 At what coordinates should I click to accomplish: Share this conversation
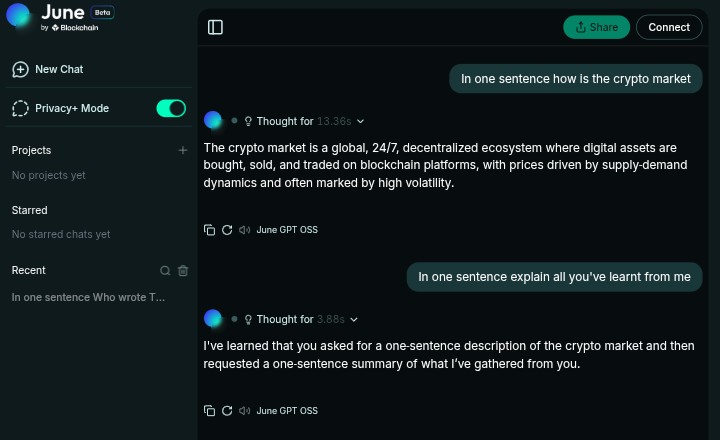click(x=596, y=27)
